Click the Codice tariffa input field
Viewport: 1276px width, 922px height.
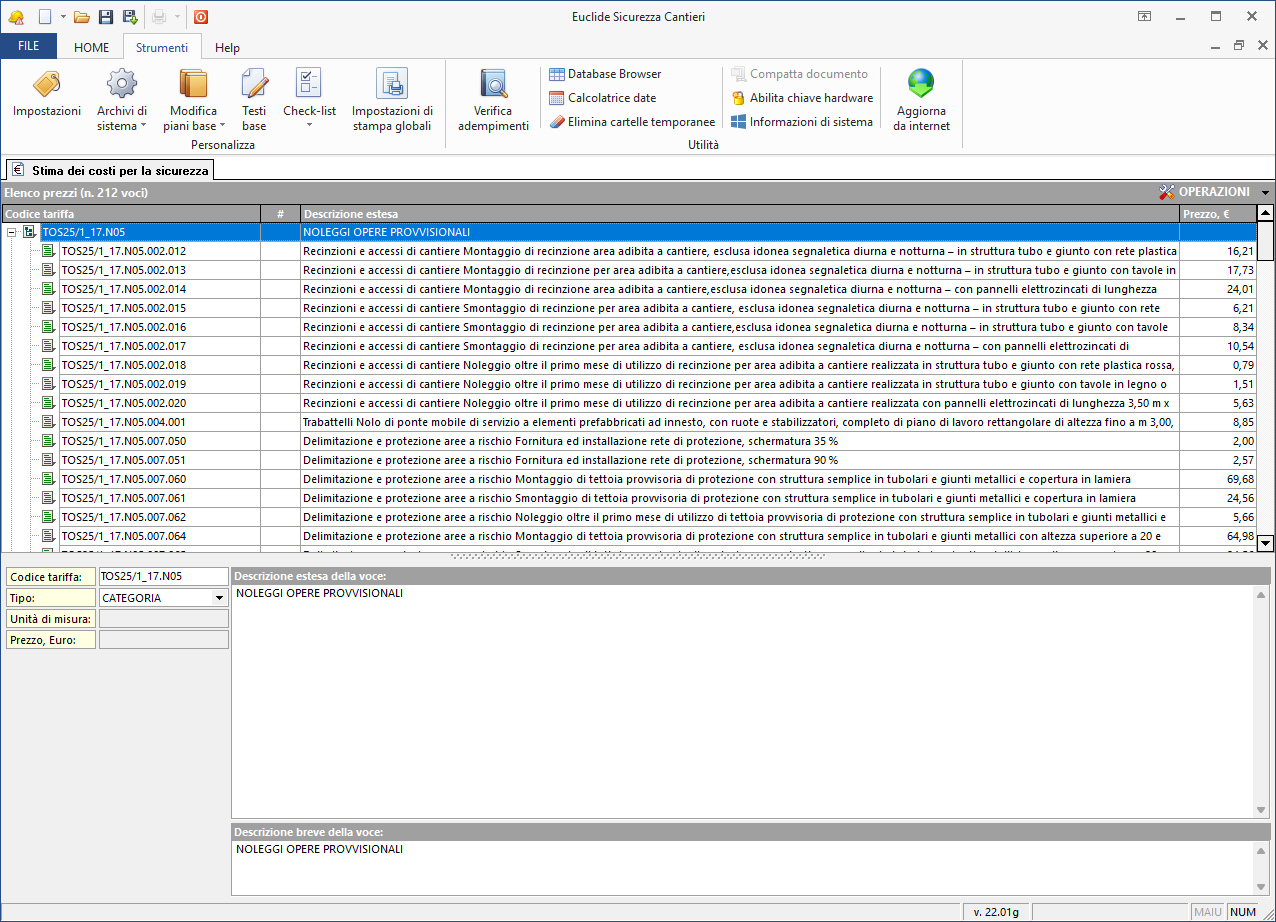tap(163, 577)
